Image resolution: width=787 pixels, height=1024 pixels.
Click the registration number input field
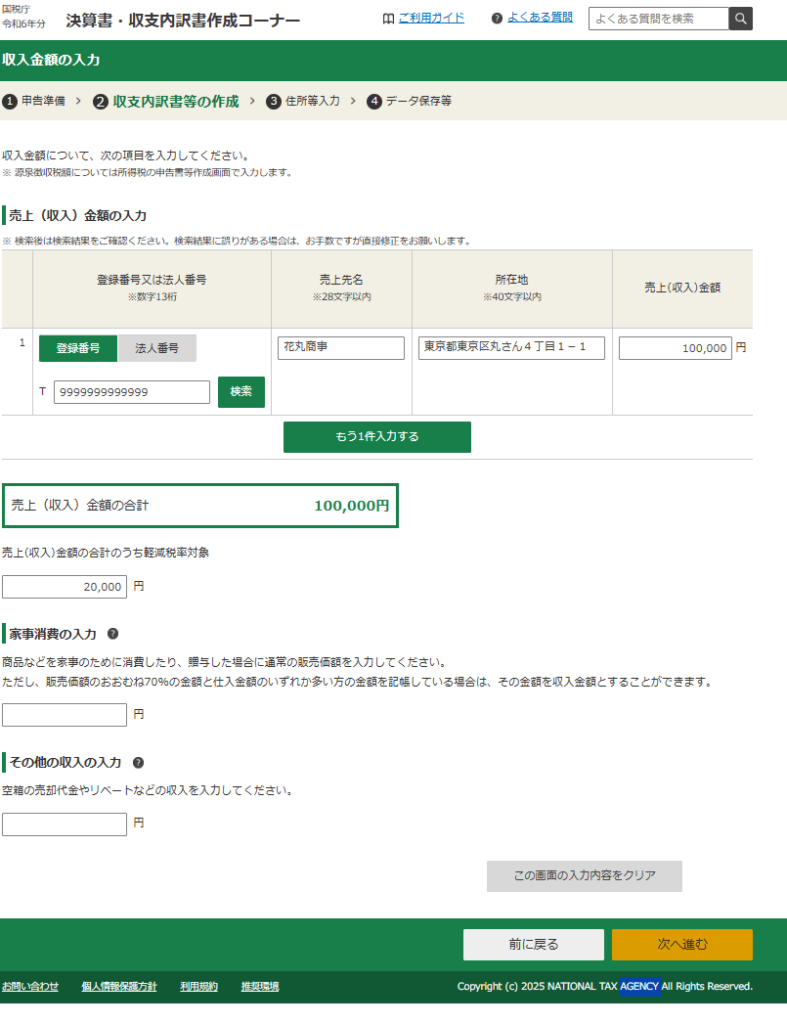click(132, 392)
